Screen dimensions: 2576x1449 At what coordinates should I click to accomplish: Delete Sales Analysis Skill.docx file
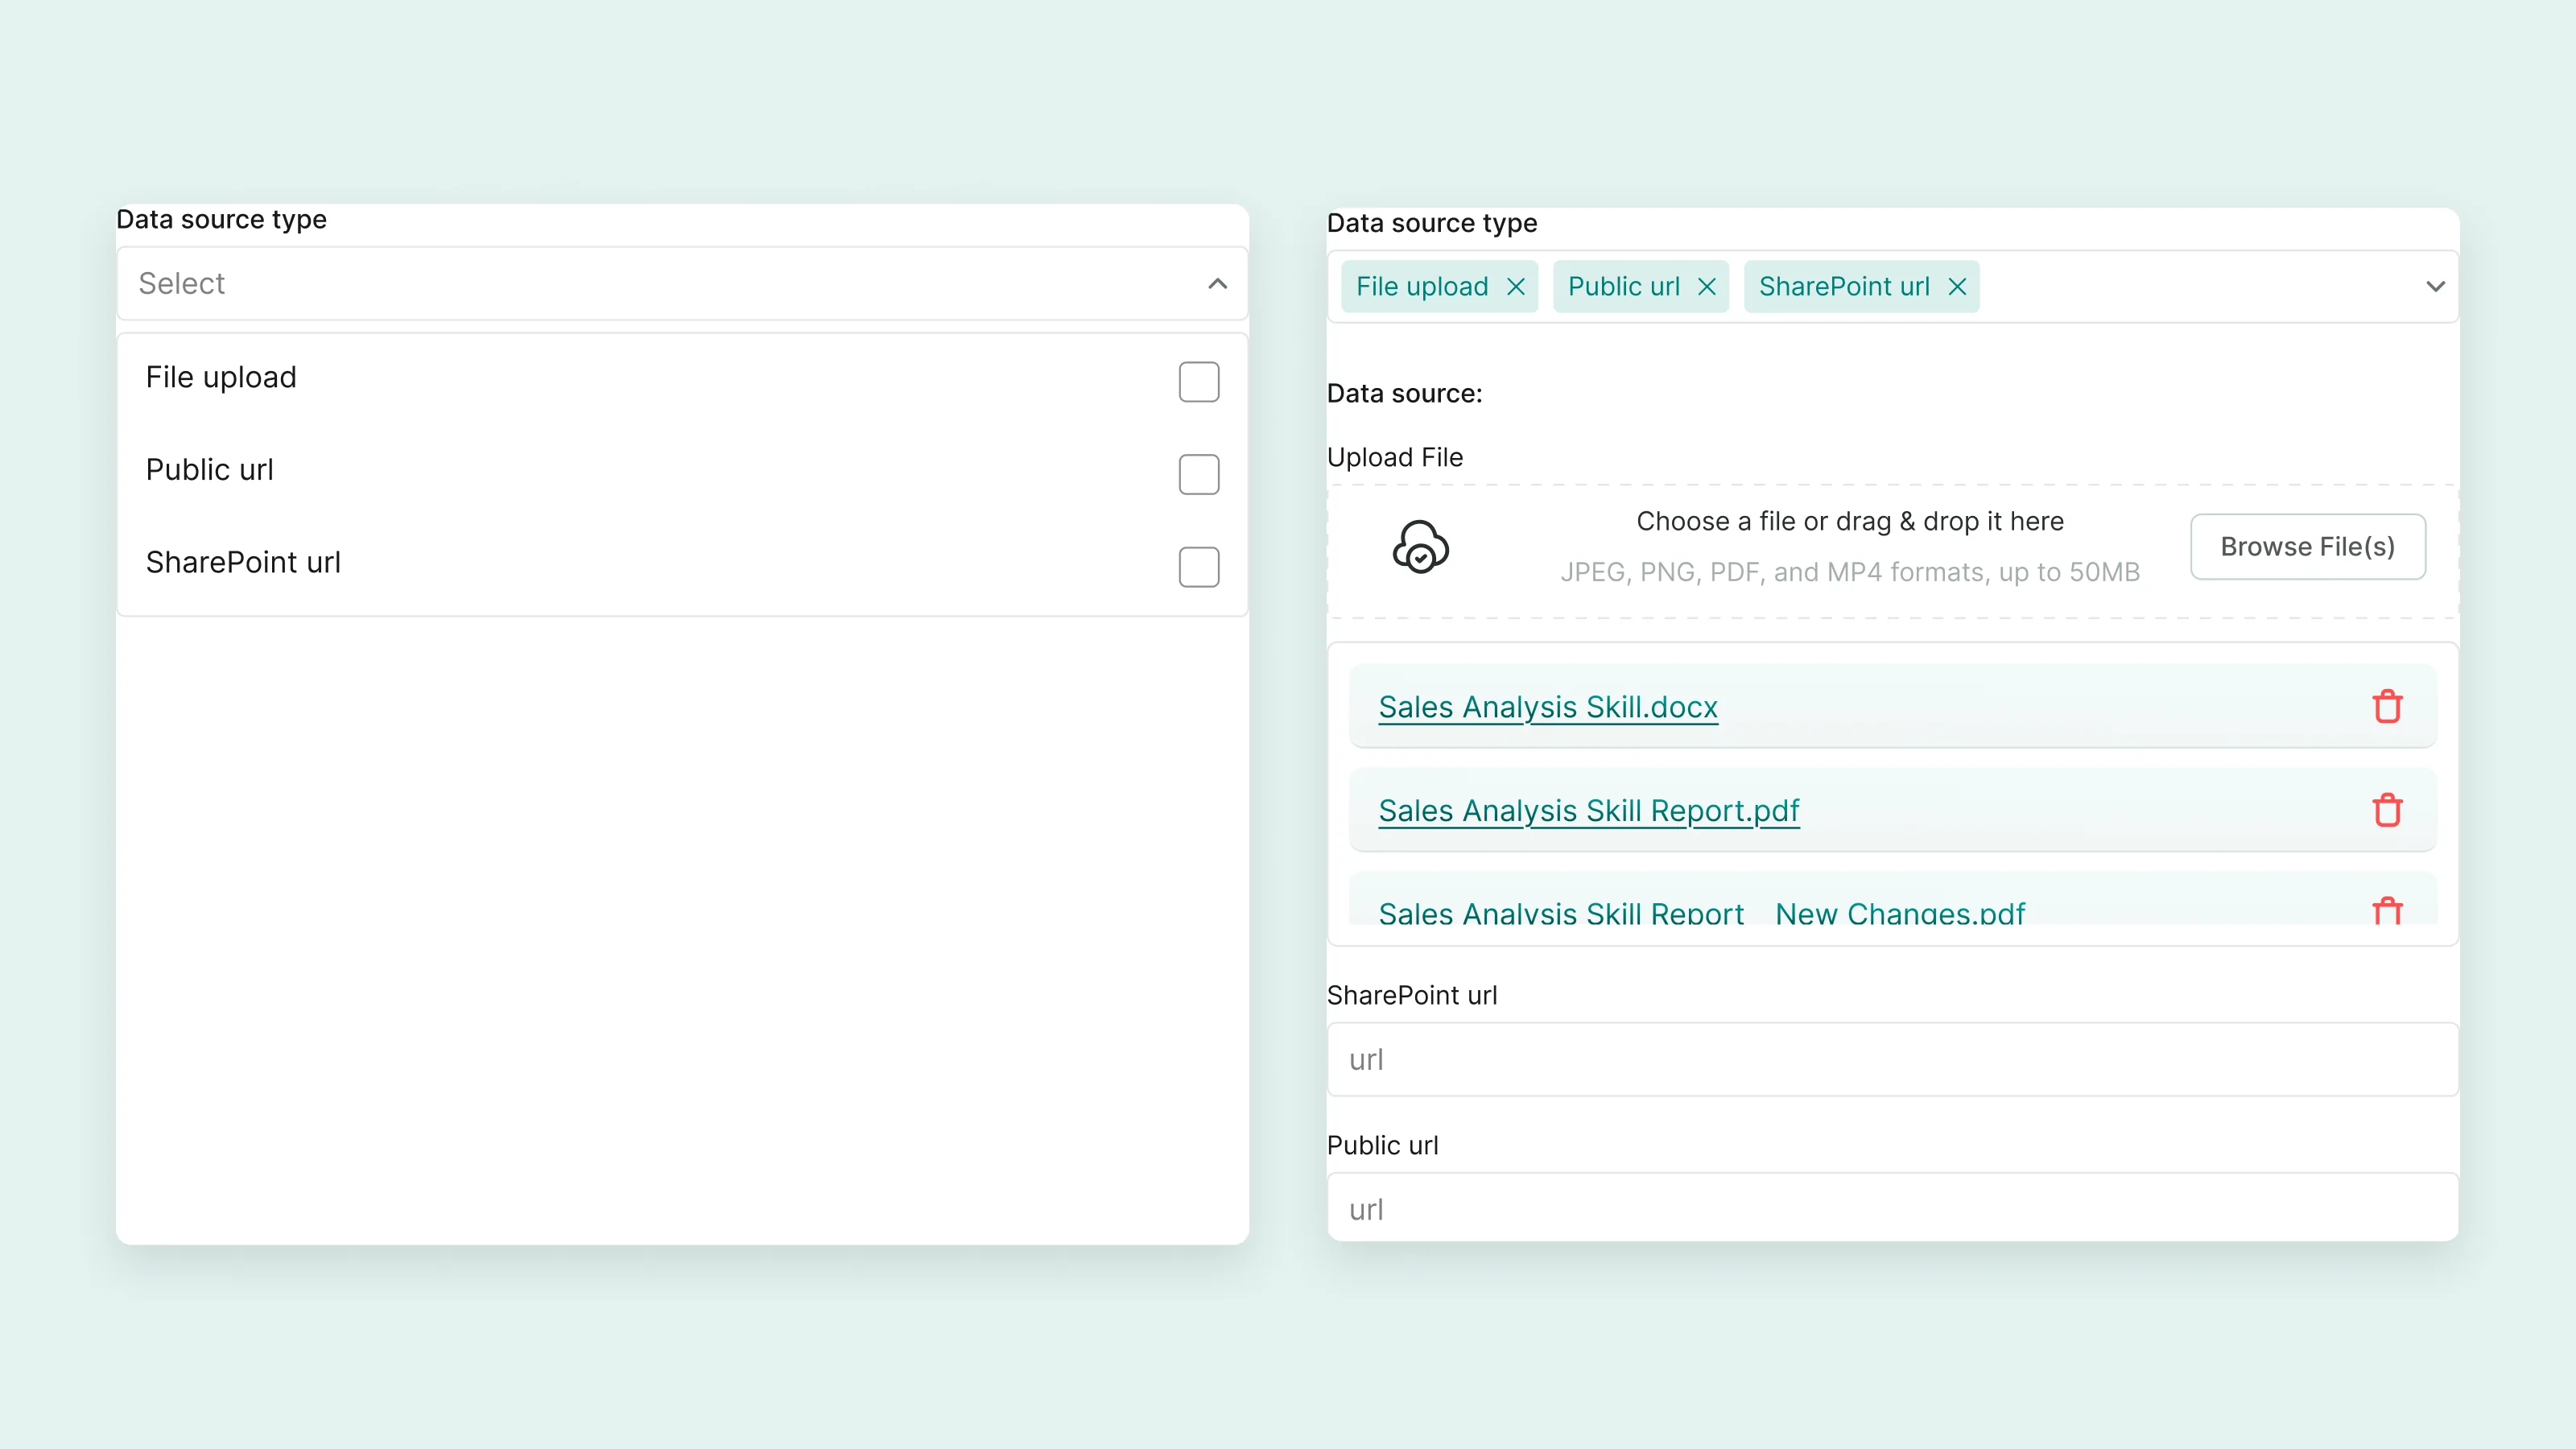click(x=2387, y=707)
